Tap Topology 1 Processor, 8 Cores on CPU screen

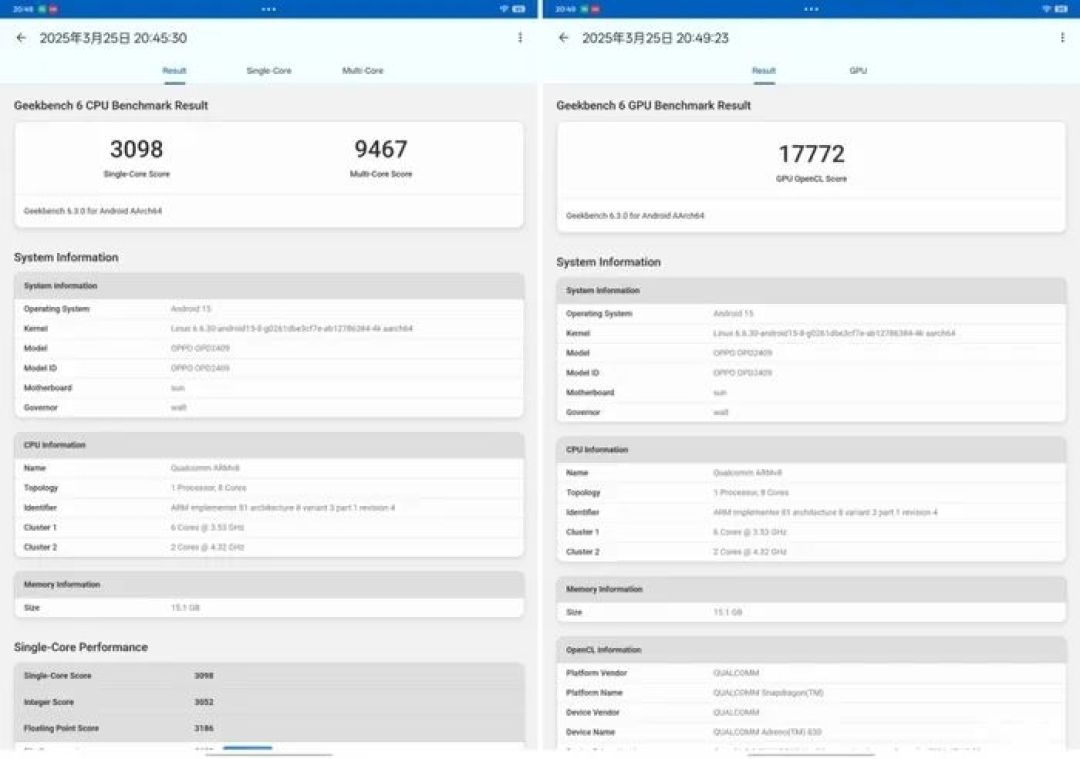click(208, 488)
